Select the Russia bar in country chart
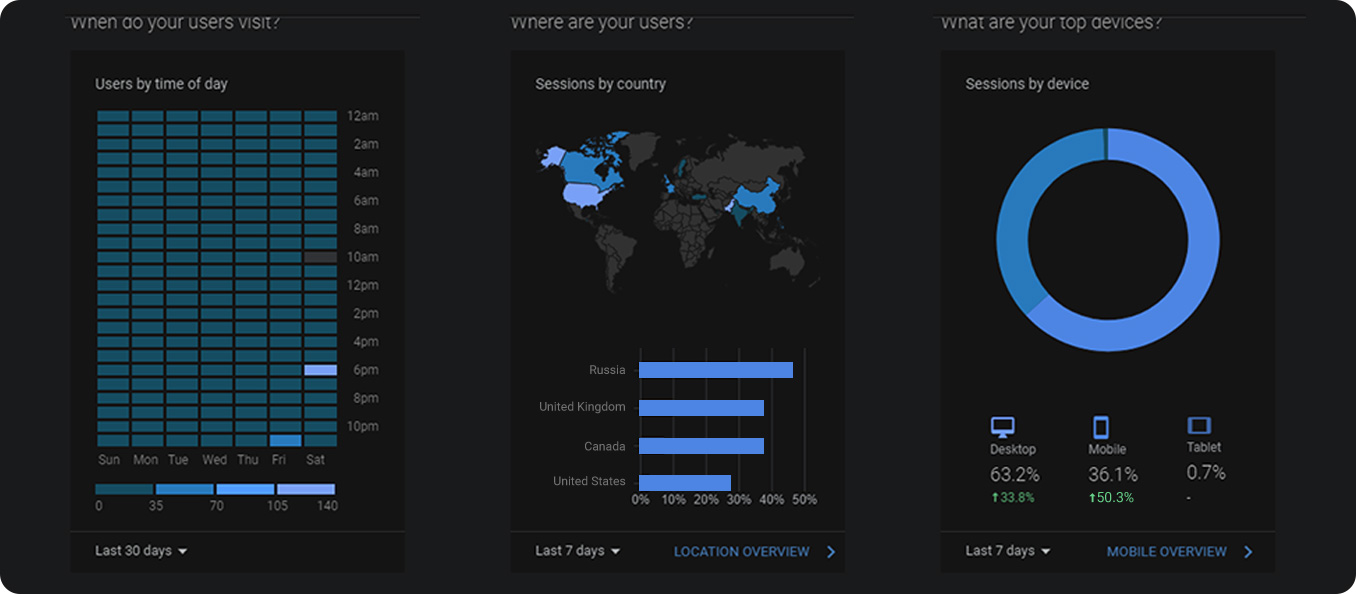Screen dimensions: 1356x594 (715, 370)
